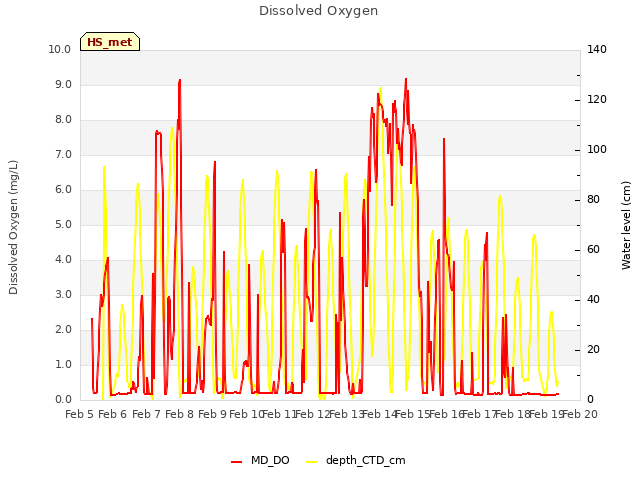Click the Feb 9 date label

[x=212, y=415]
